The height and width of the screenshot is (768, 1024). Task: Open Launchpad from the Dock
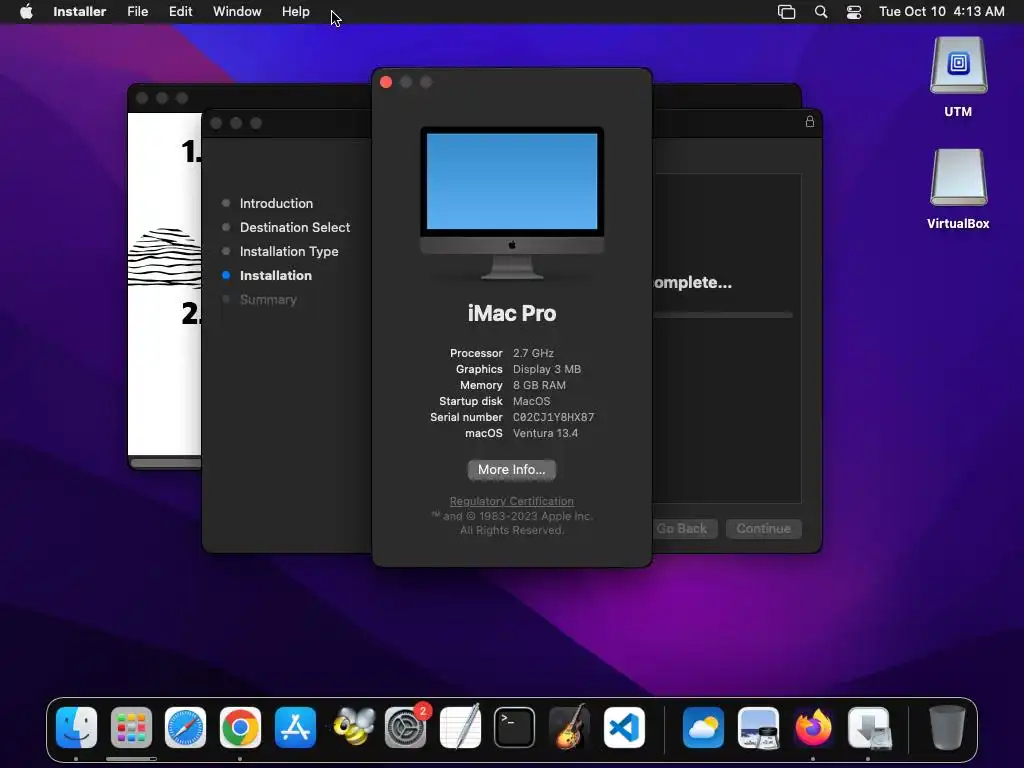(x=131, y=728)
